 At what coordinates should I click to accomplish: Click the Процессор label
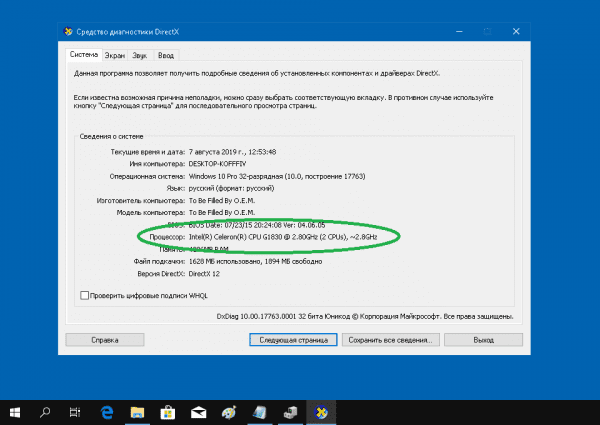click(167, 237)
